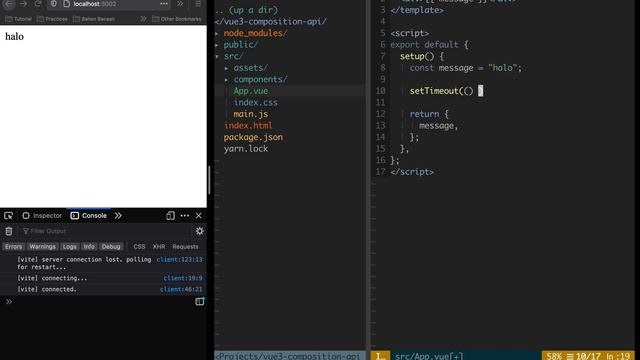This screenshot has width=640, height=360.
Task: Open index.html in the file tree
Action: click(248, 125)
